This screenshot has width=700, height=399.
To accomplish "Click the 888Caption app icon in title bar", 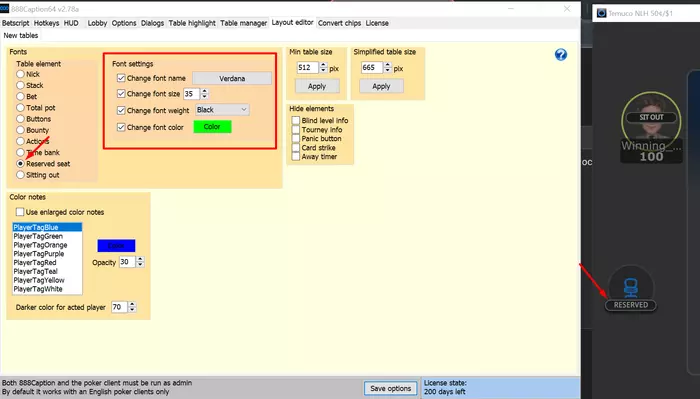I will click(4, 8).
